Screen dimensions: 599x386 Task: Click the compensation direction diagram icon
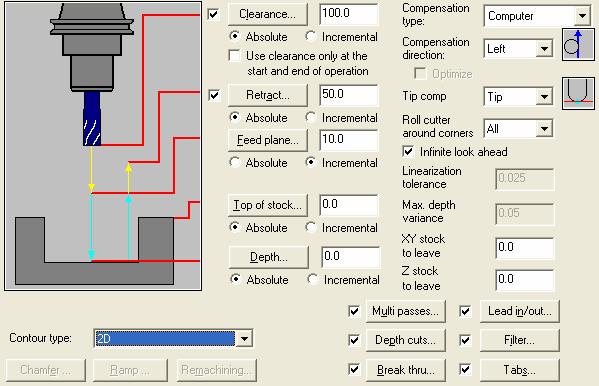click(578, 45)
